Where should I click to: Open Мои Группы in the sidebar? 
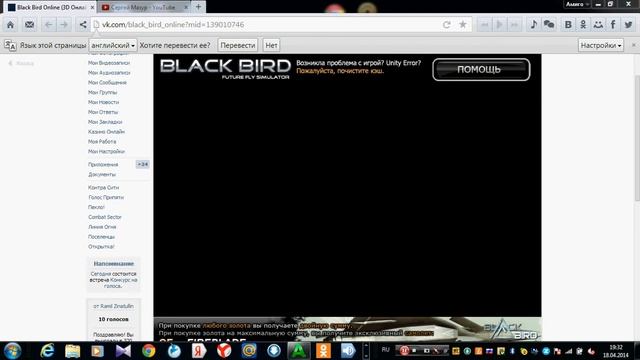tap(102, 92)
